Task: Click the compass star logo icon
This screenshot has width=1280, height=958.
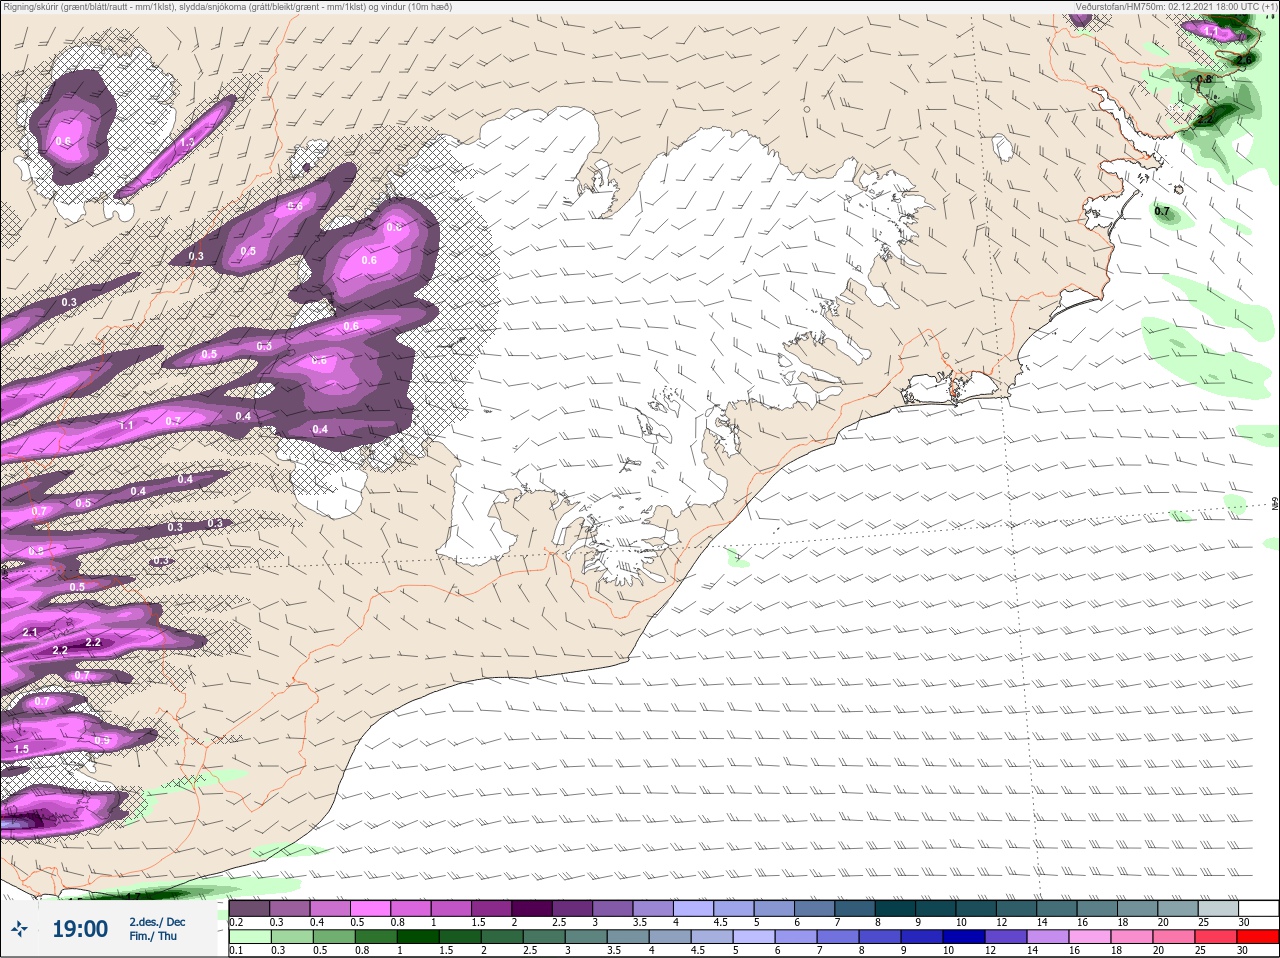Action: point(21,929)
